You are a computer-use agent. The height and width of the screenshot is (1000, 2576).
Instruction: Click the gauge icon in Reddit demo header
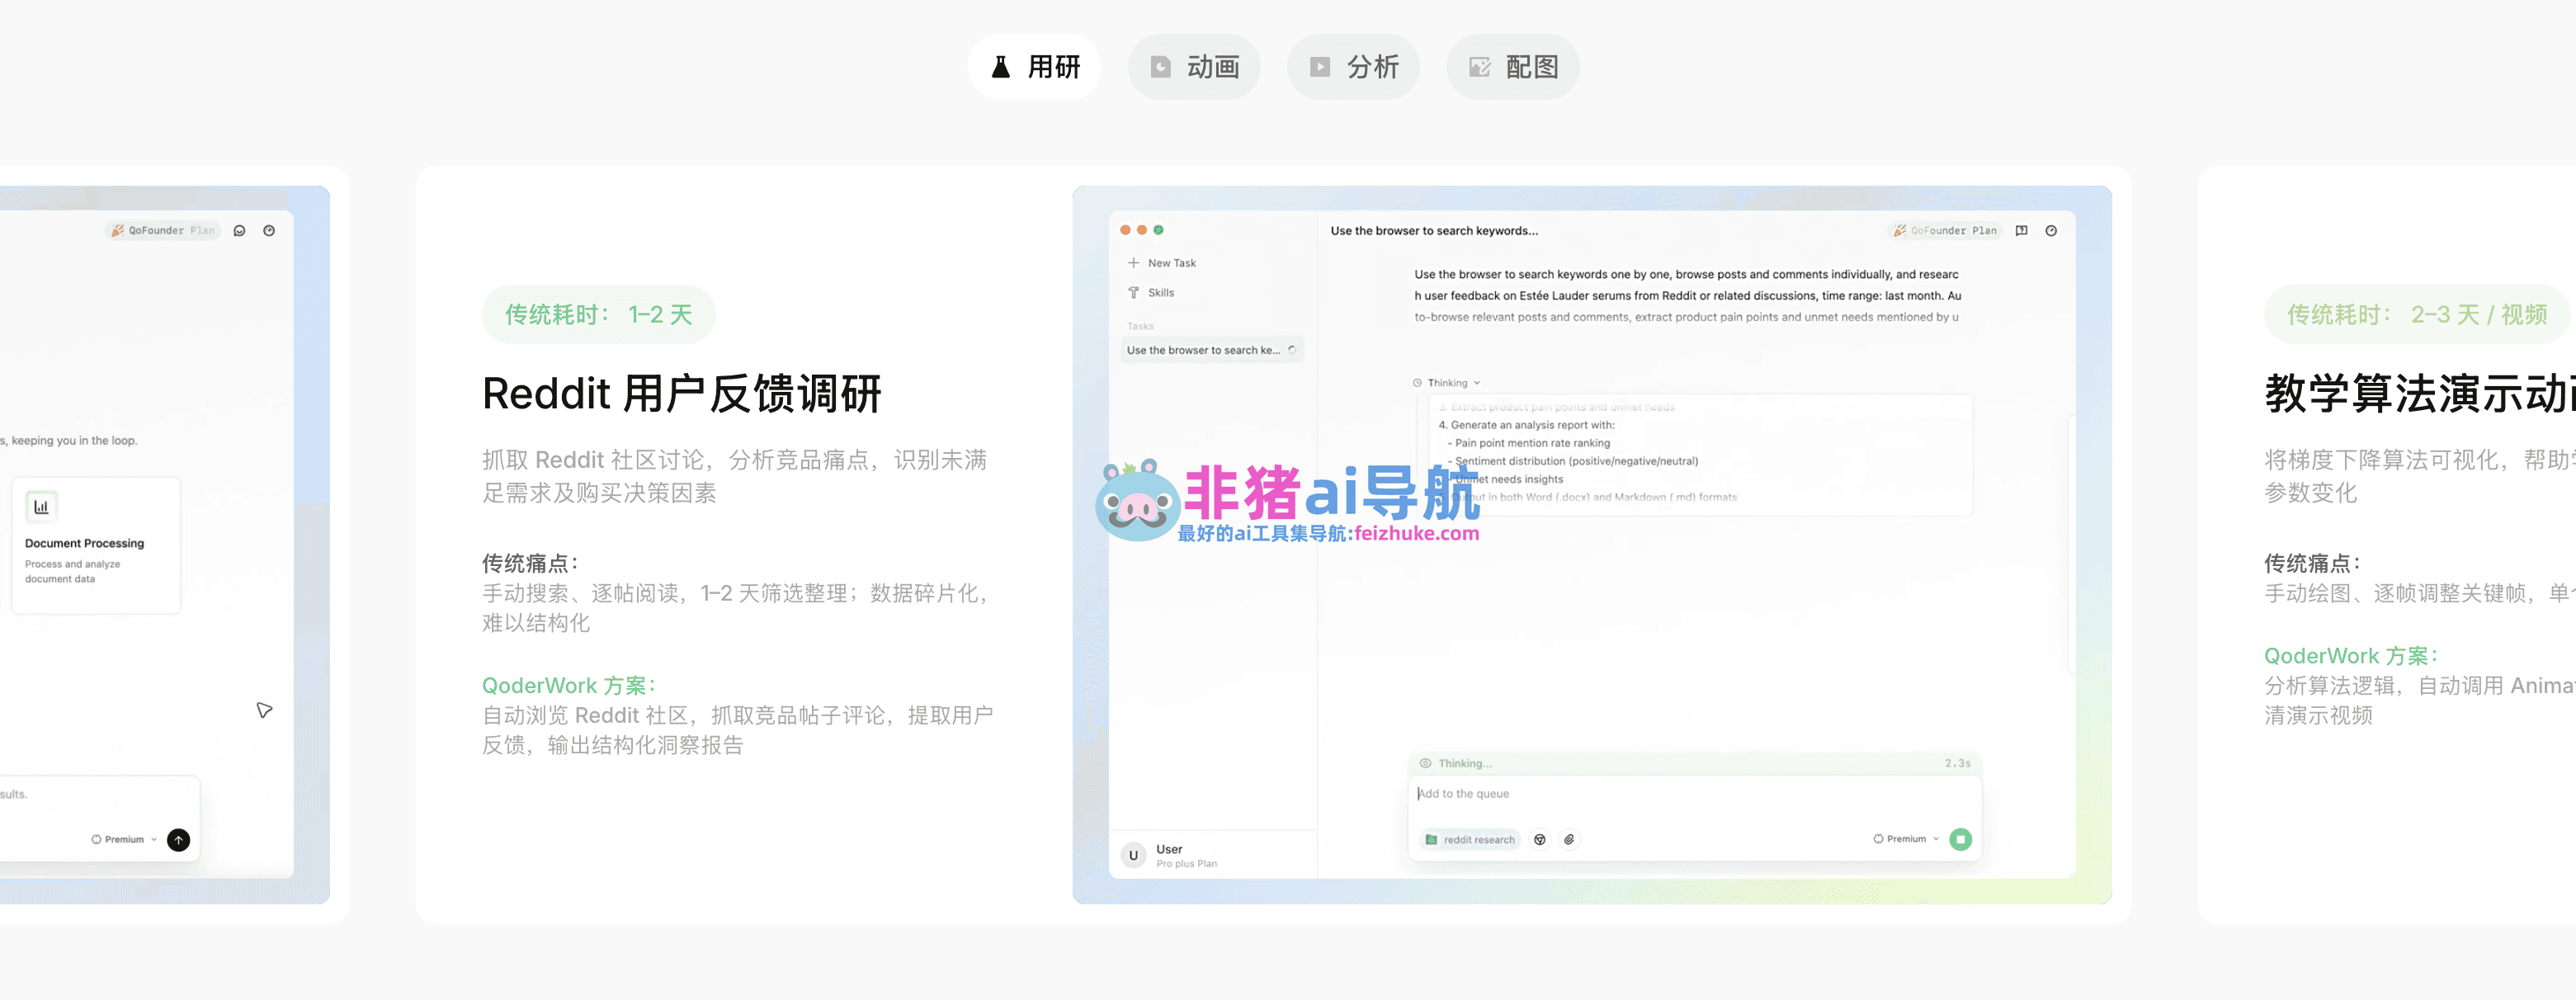2051,231
